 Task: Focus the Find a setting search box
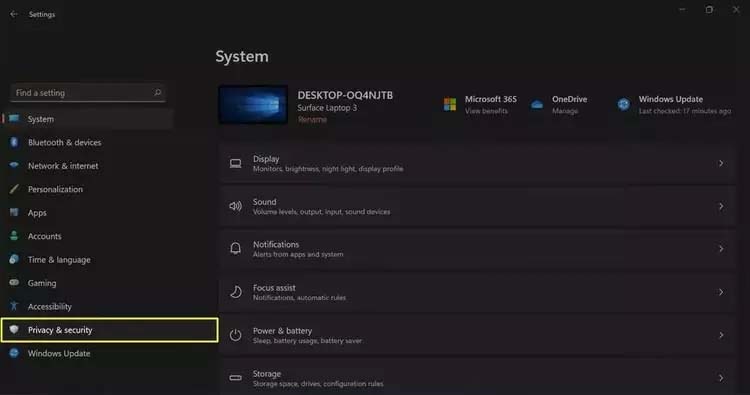click(88, 93)
